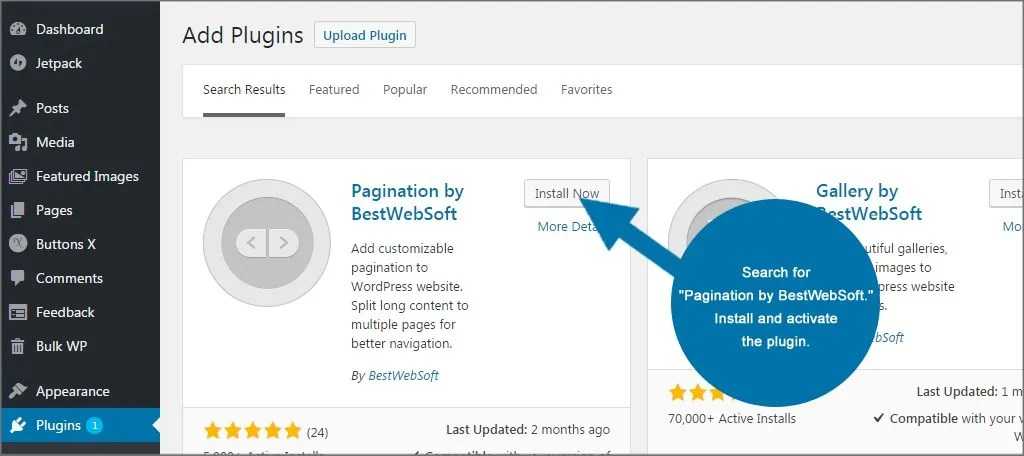
Task: Open the Pagination by BestWebSoft title link
Action: click(407, 202)
